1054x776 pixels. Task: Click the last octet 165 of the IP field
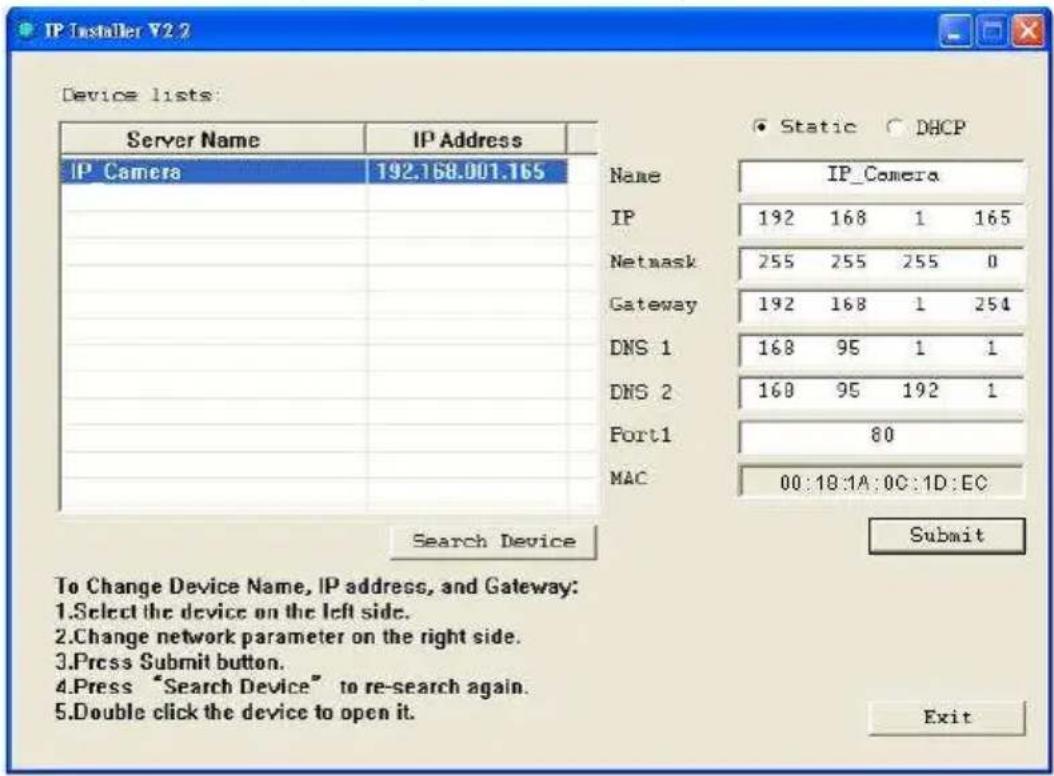click(x=992, y=218)
